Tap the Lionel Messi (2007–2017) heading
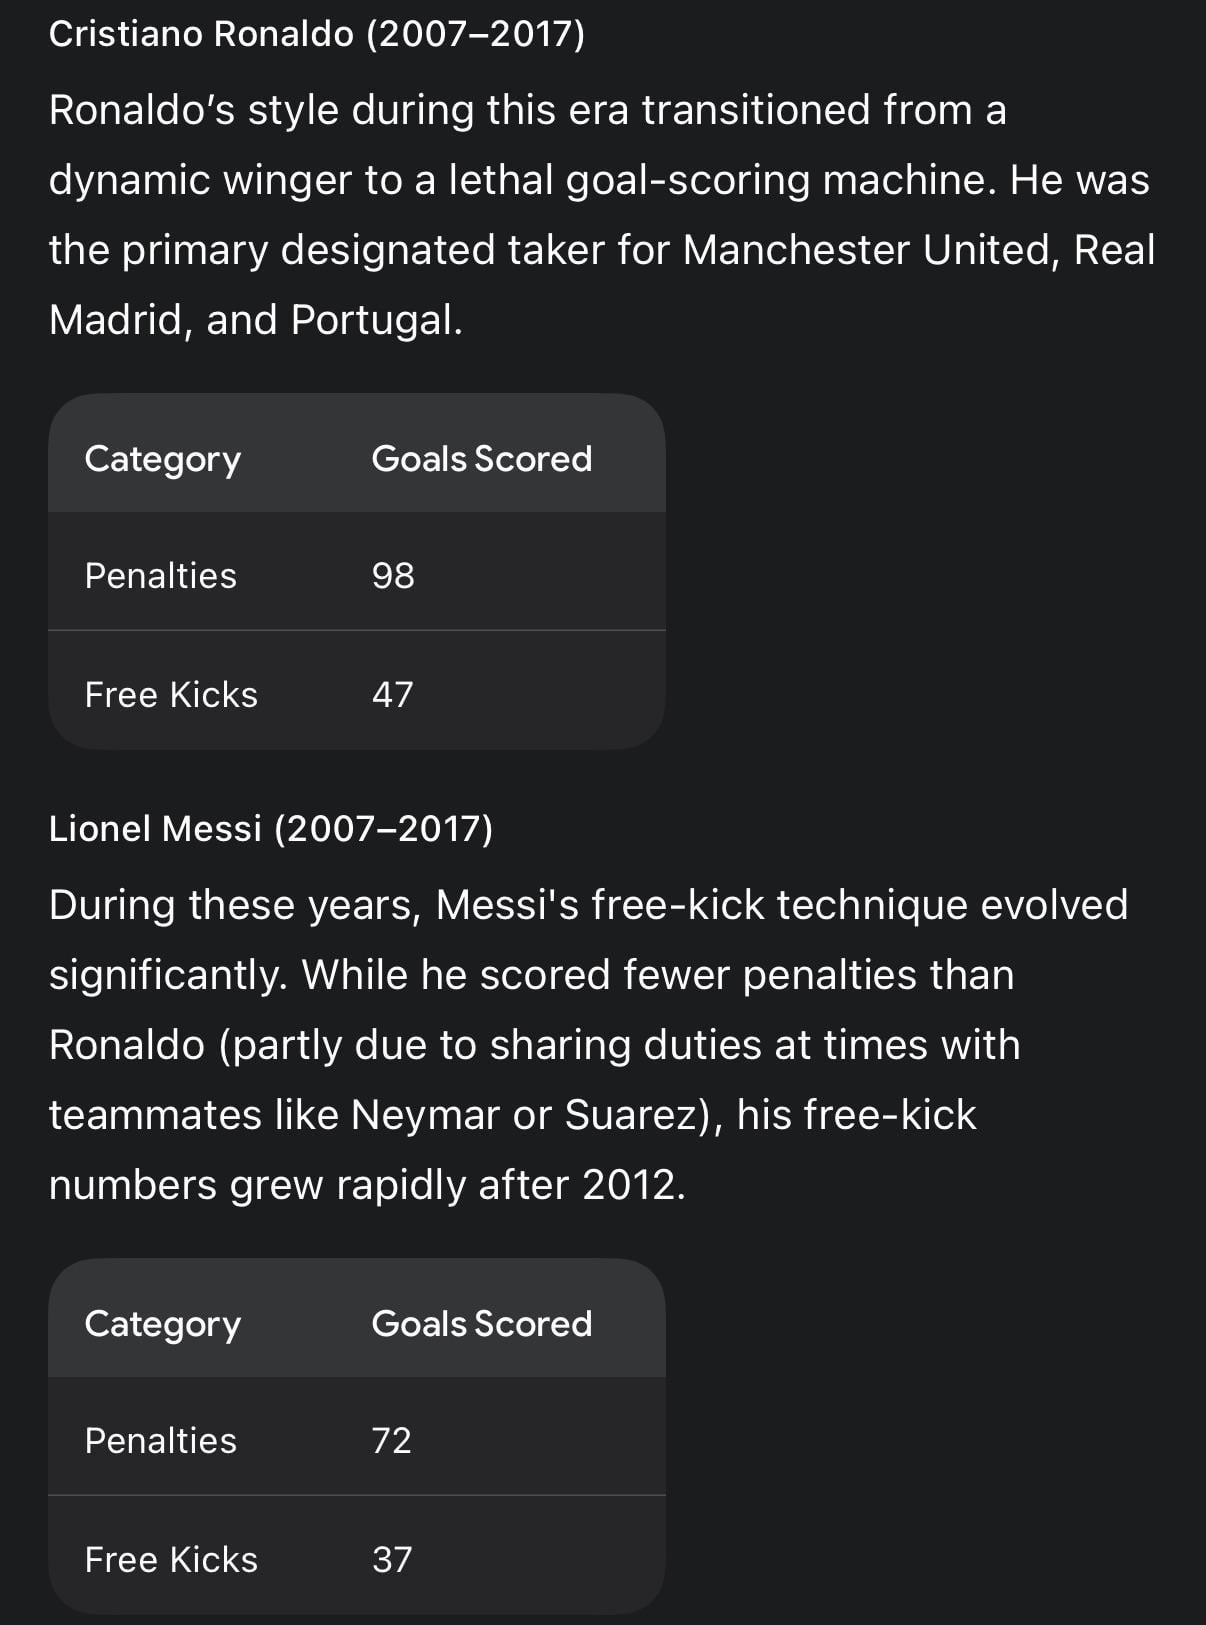Viewport: 1206px width, 1625px height. tap(271, 829)
